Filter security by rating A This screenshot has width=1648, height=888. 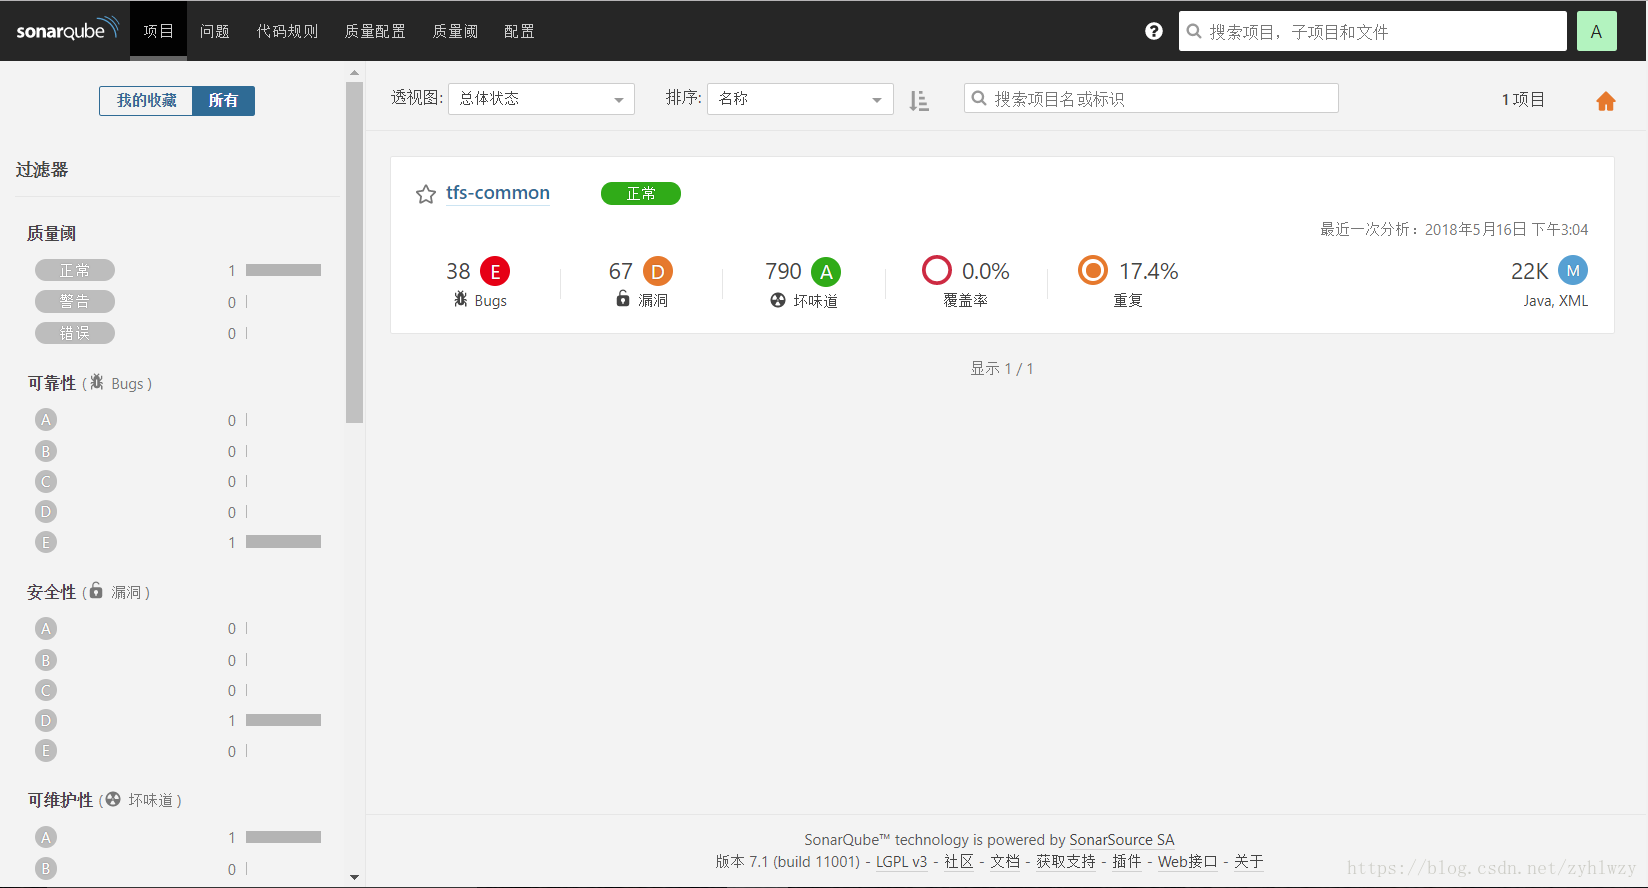[45, 628]
